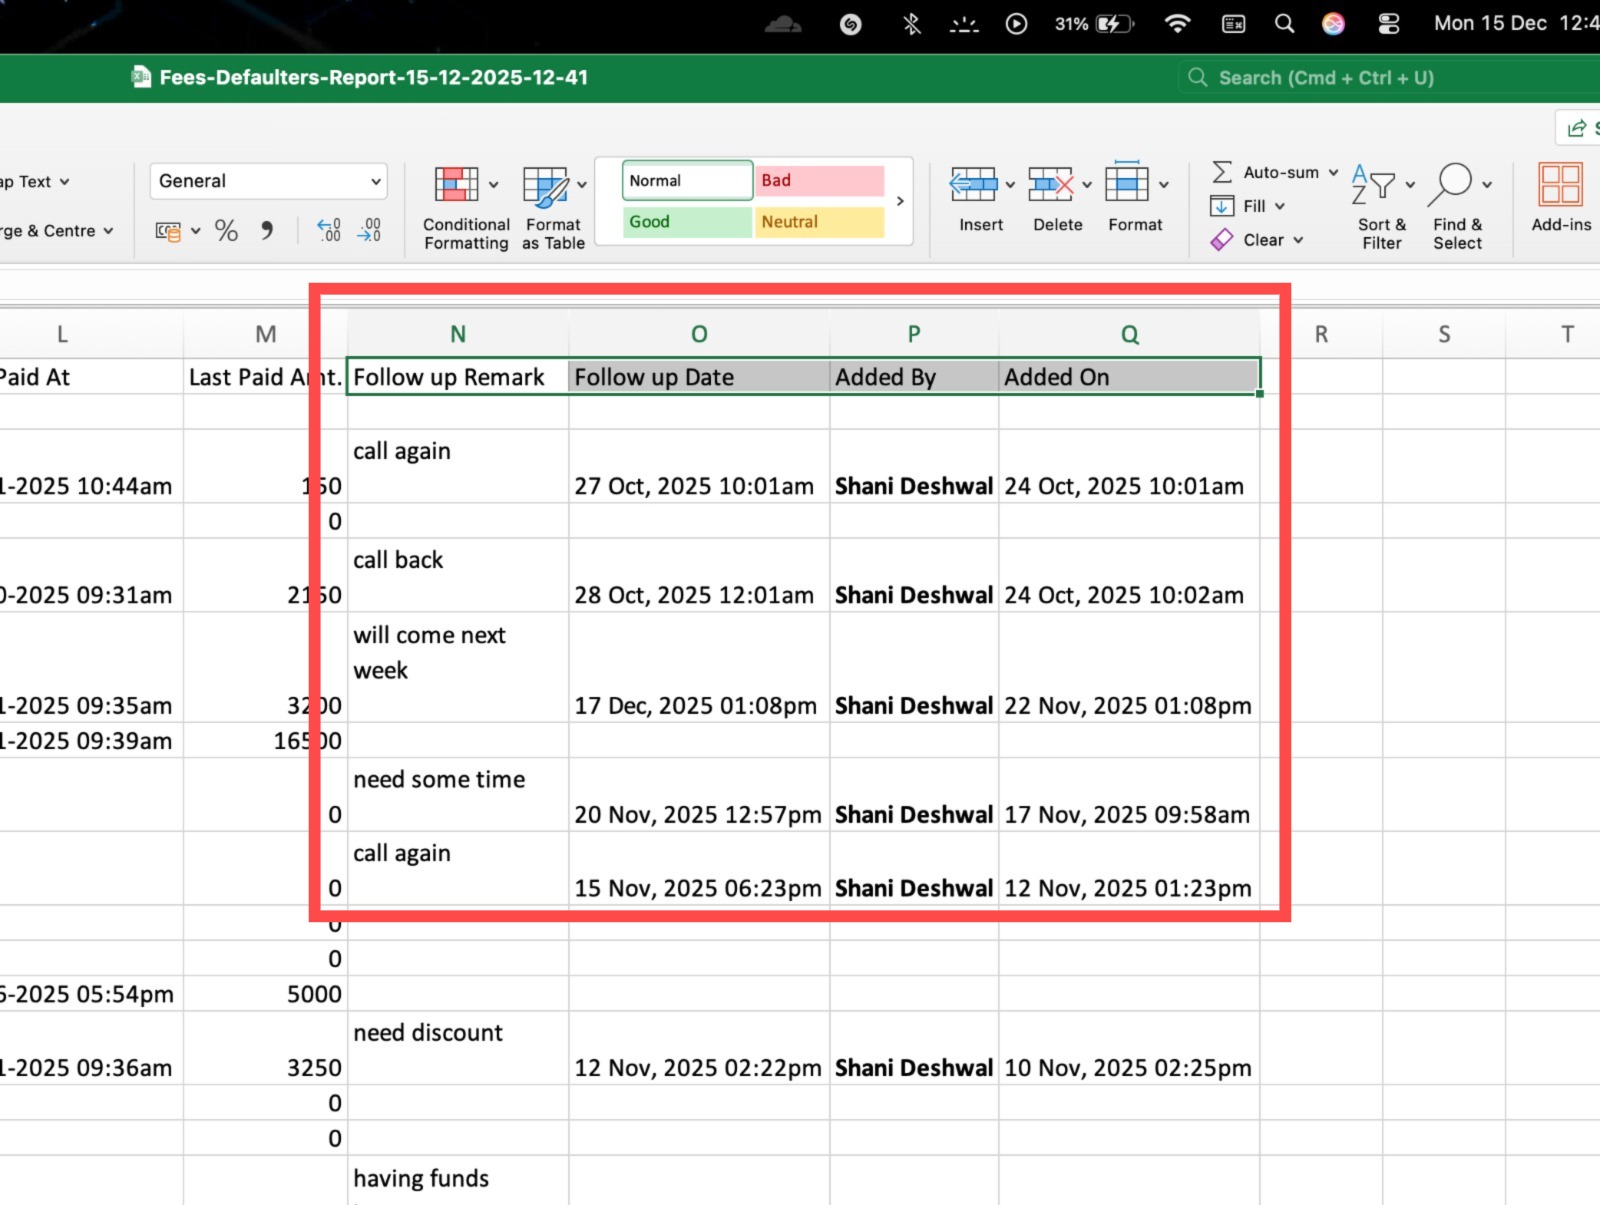Expand the cell styles gallery
Screen dimensions: 1600x1205
coord(898,201)
